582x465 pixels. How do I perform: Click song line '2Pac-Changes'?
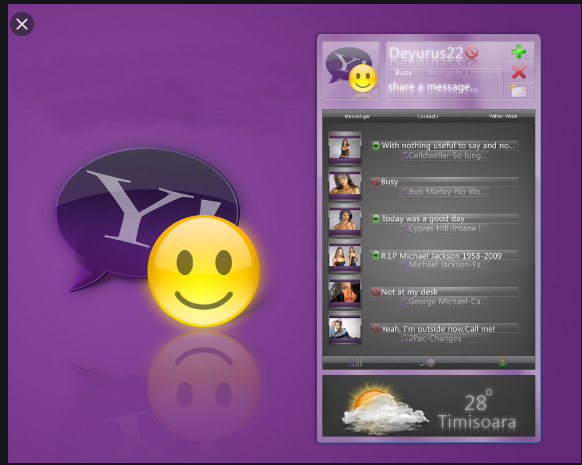point(435,338)
